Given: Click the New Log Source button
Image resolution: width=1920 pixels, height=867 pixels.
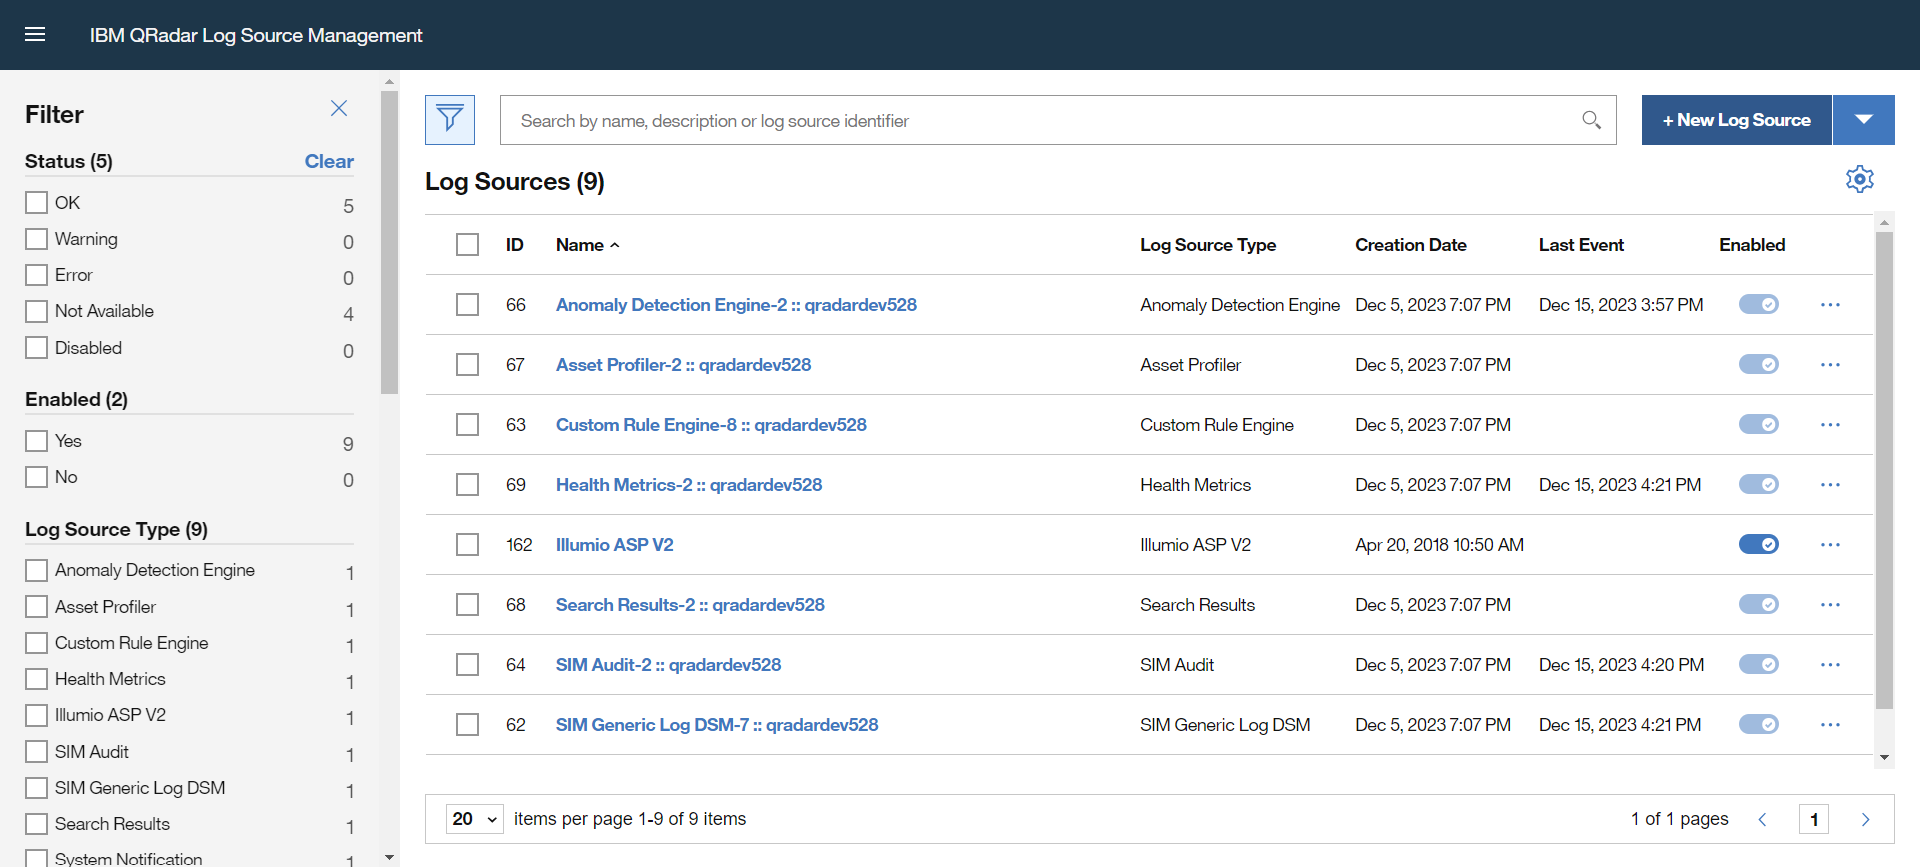Looking at the screenshot, I should click(x=1736, y=120).
